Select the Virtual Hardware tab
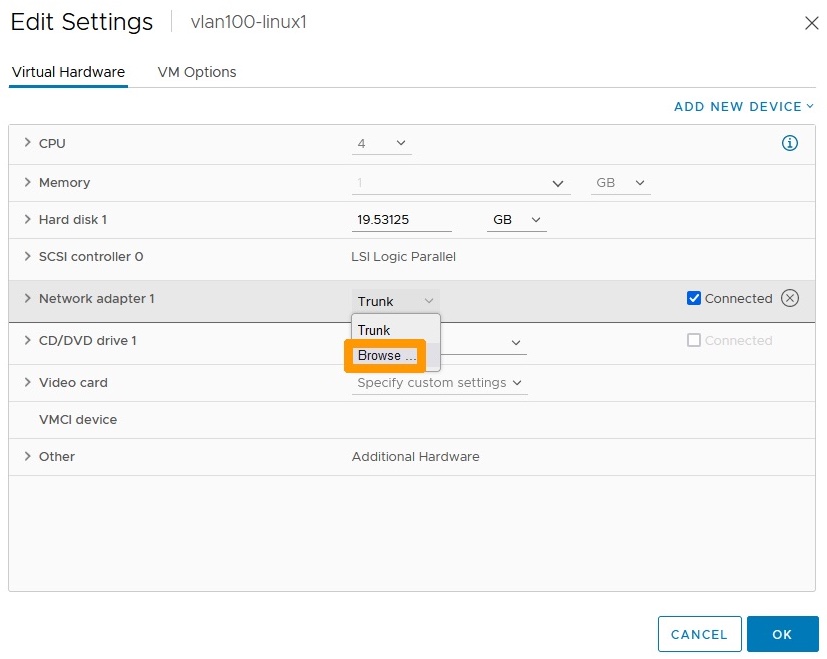This screenshot has height=659, width=827. [68, 72]
